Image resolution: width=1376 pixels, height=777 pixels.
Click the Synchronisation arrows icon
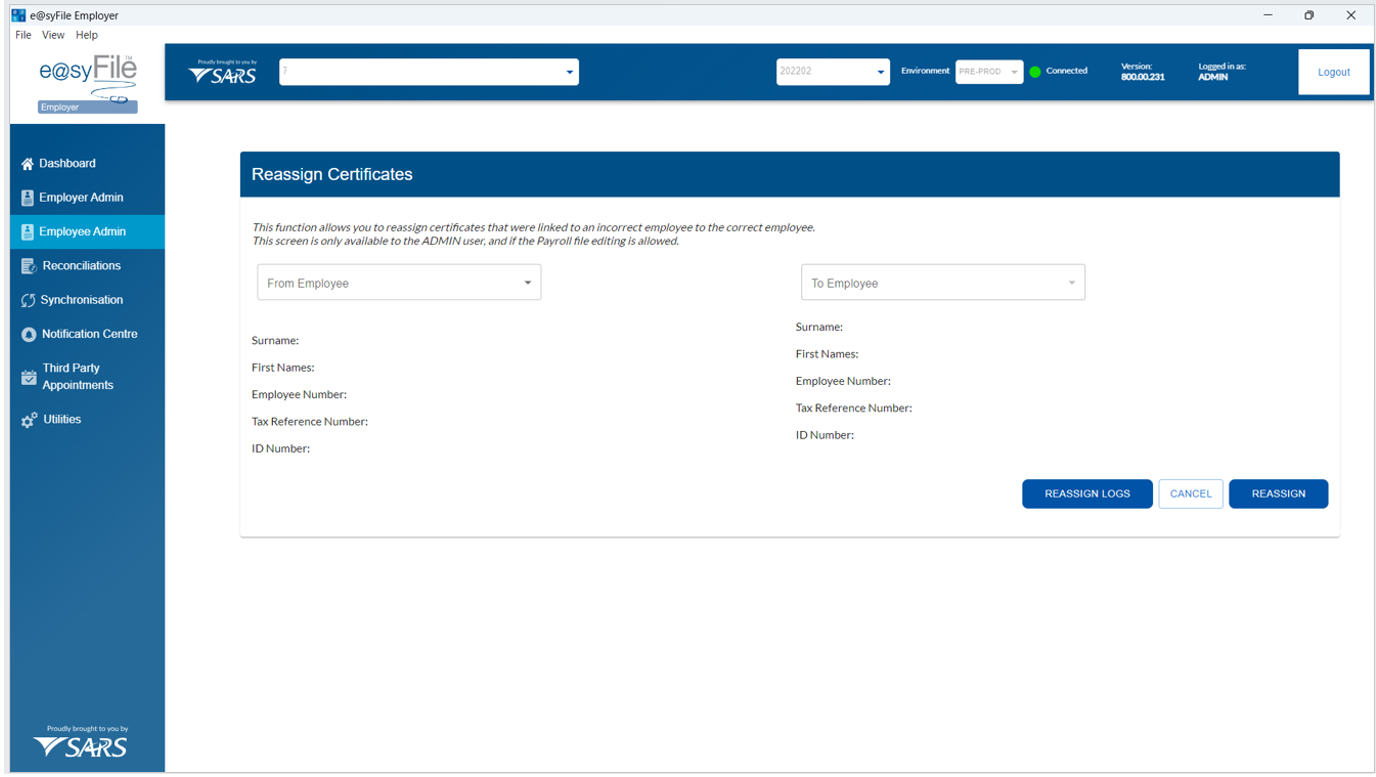pyautogui.click(x=28, y=300)
